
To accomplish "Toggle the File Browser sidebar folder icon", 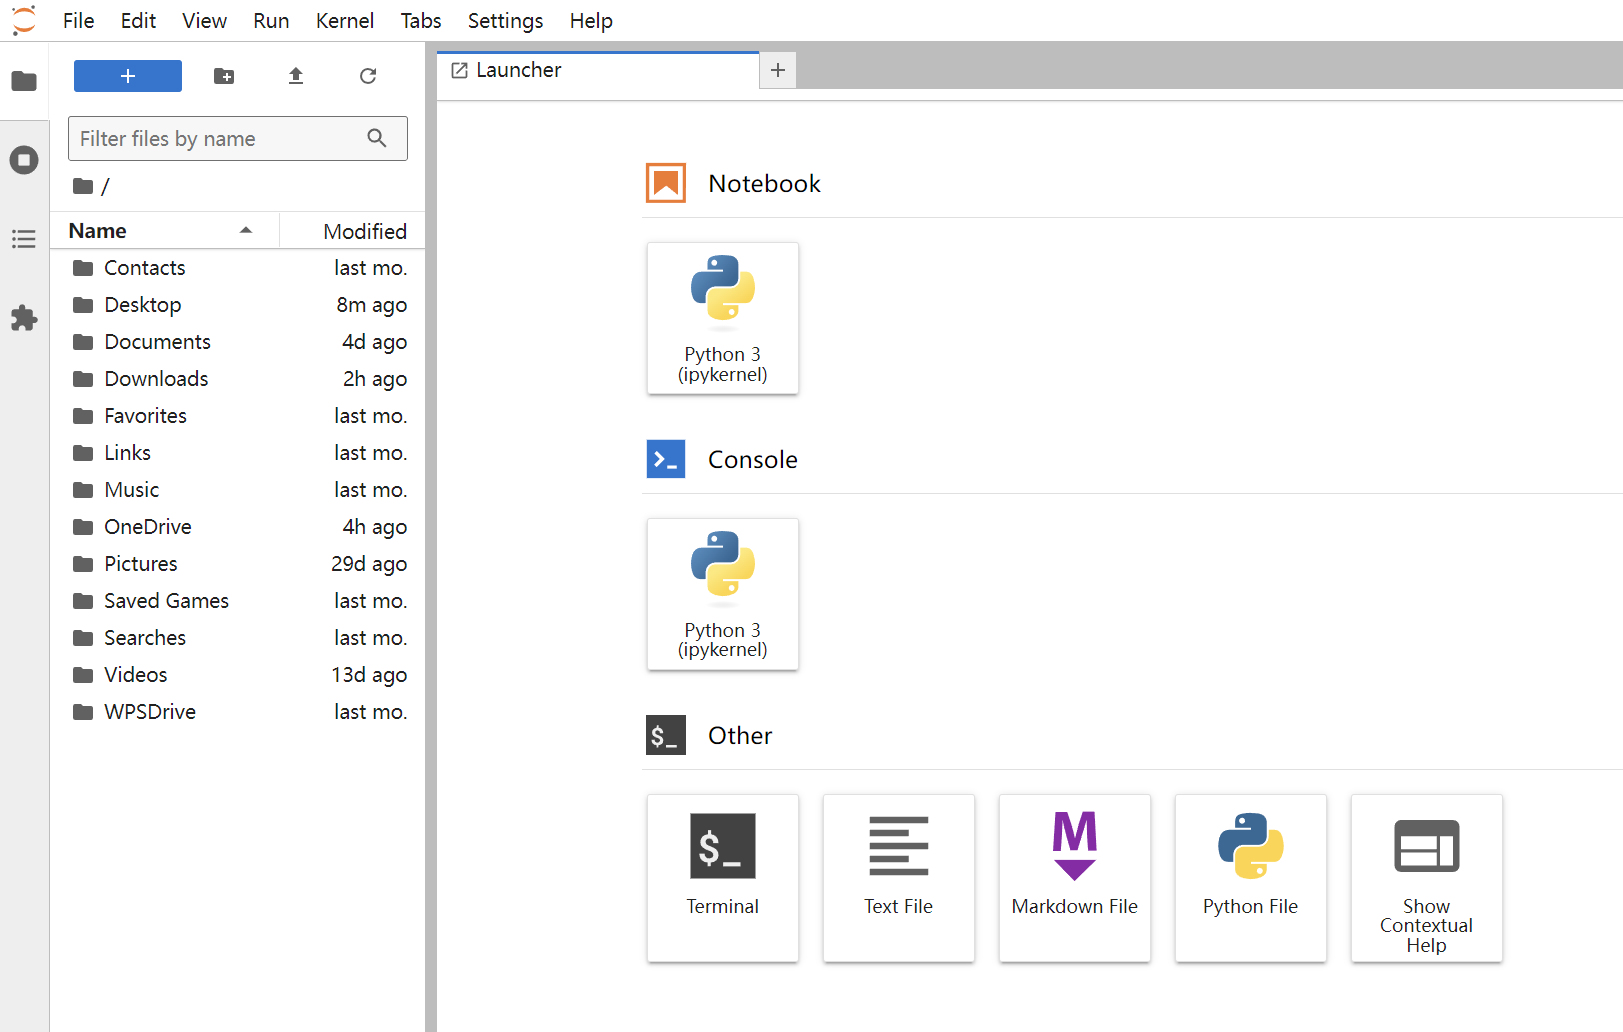I will coord(24,81).
